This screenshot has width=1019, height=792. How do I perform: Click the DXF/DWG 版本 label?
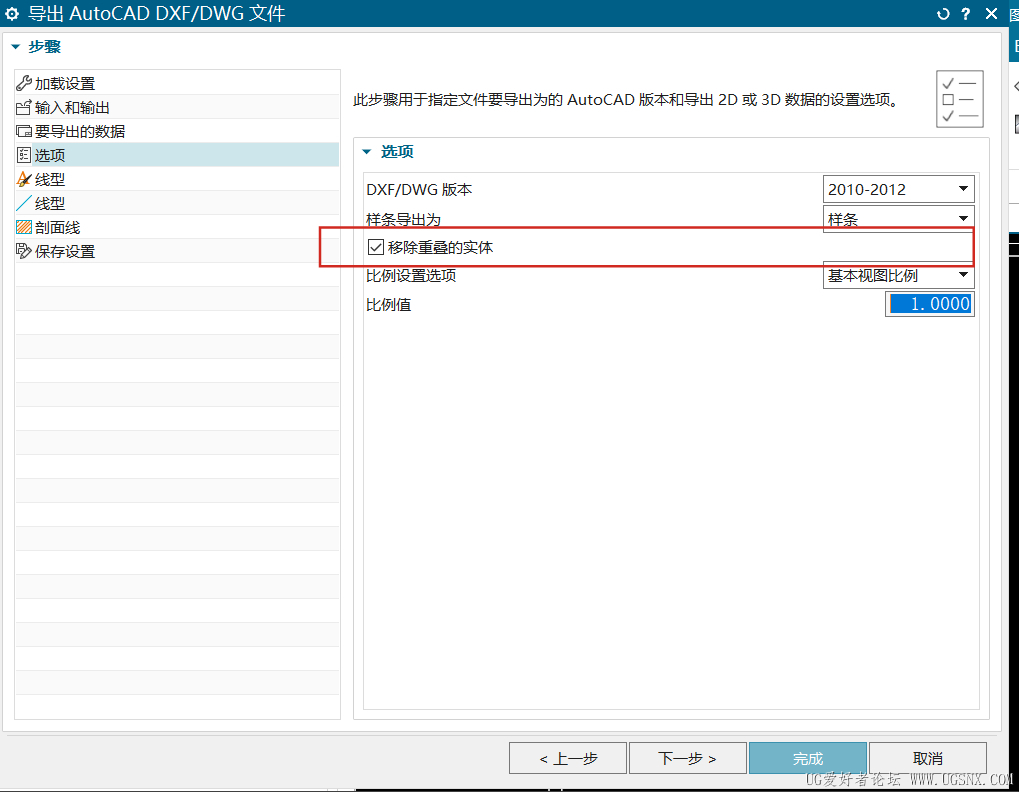point(419,190)
